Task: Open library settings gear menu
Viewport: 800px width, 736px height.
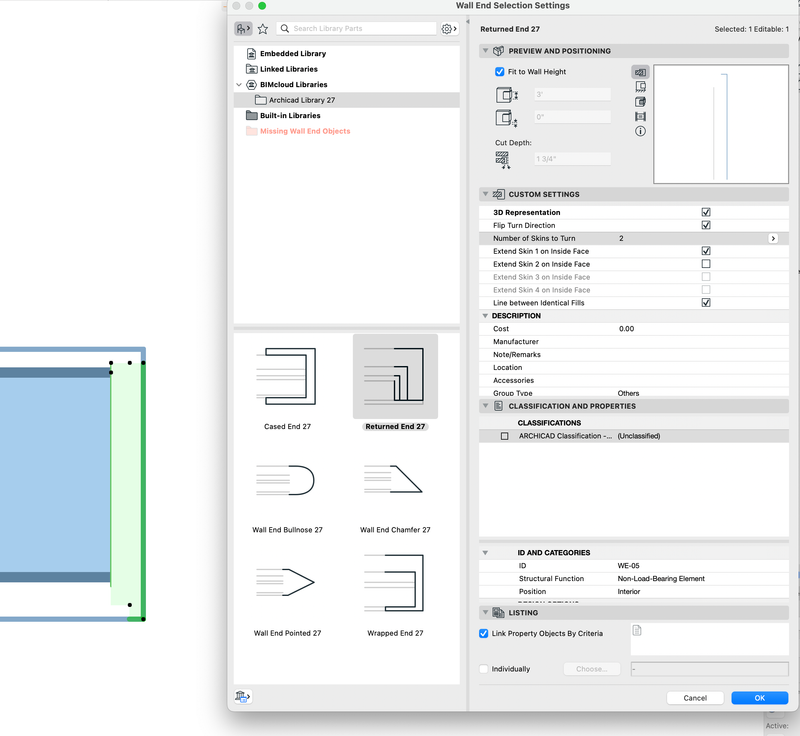Action: (x=449, y=29)
